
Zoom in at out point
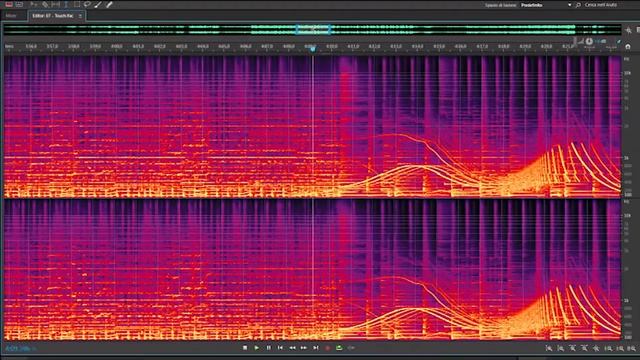[x=620, y=348]
